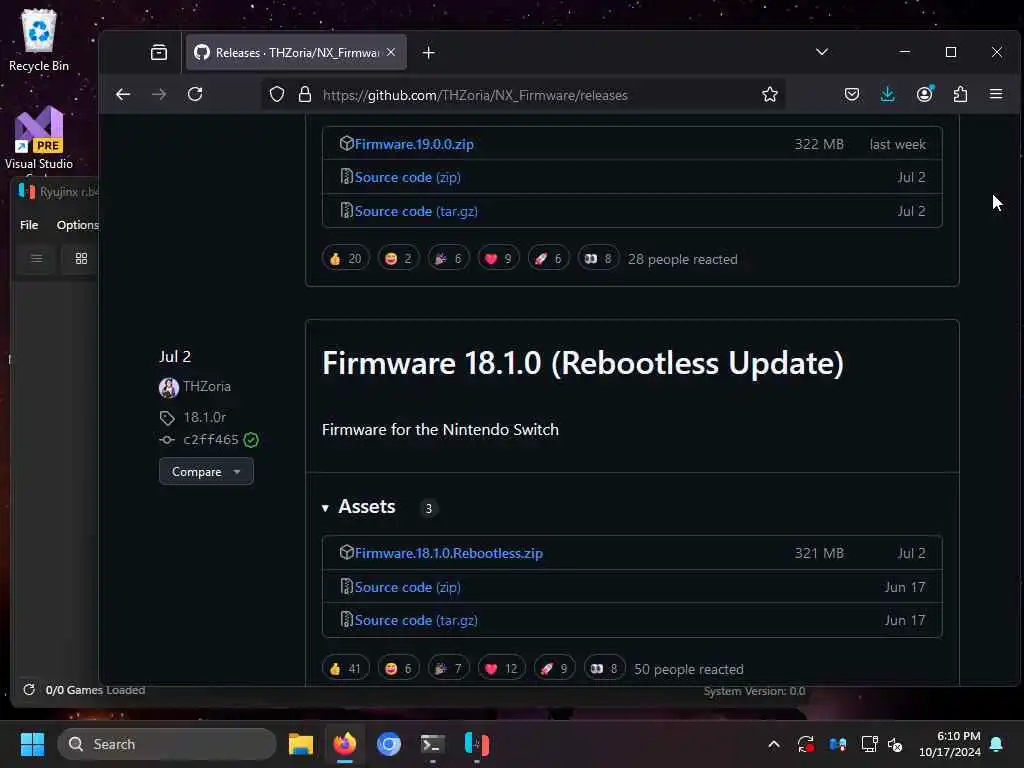Download Firmware.18.1.0.Rebootless.zip asset

[449, 553]
